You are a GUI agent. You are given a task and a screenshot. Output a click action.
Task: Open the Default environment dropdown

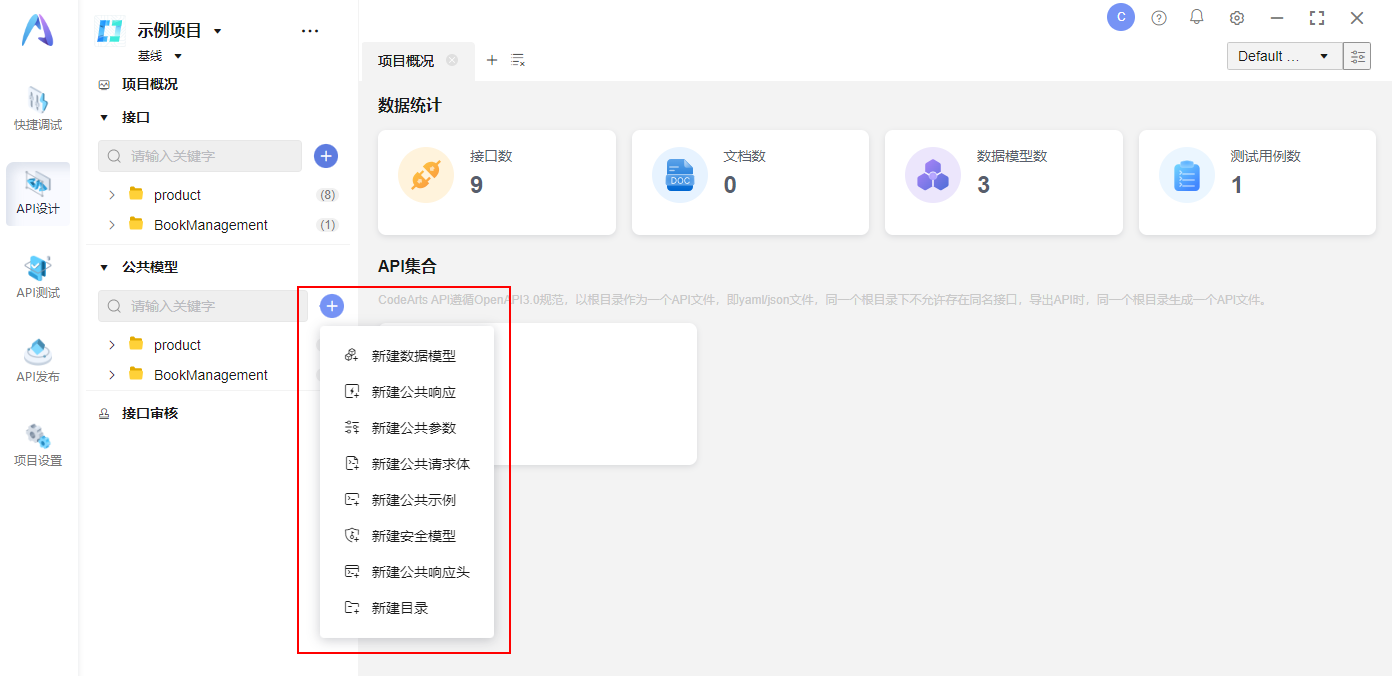pos(1283,56)
